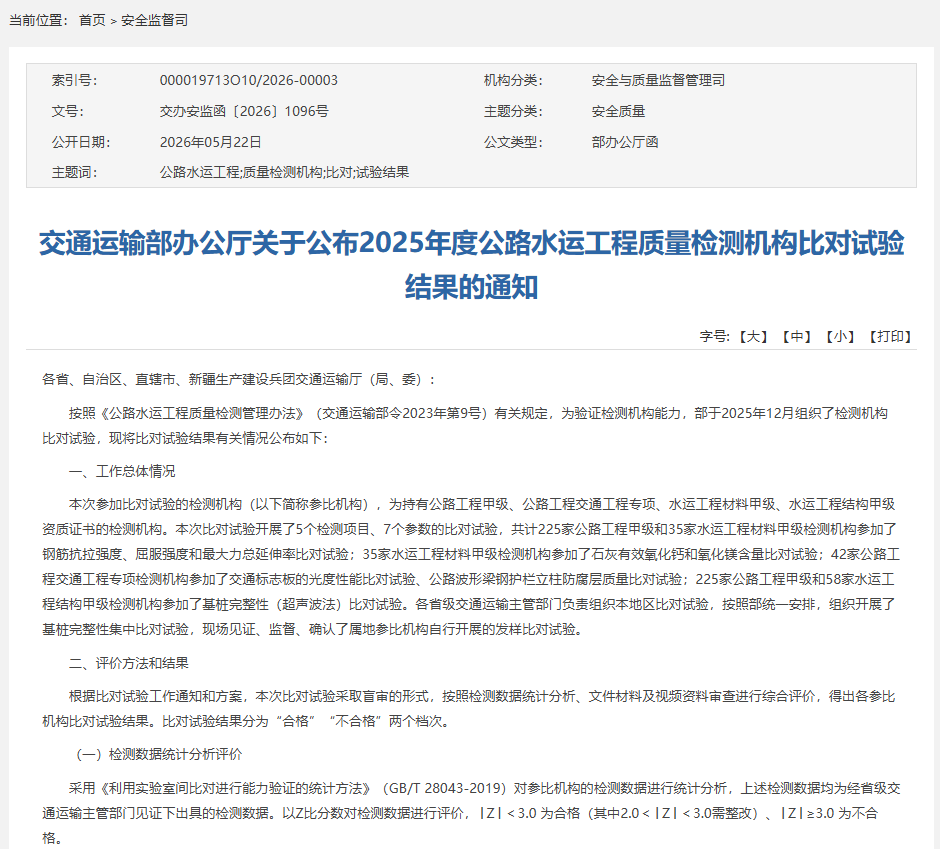Click the paragraph citing GB/T 28043-2019
This screenshot has height=849, width=940.
(x=471, y=813)
